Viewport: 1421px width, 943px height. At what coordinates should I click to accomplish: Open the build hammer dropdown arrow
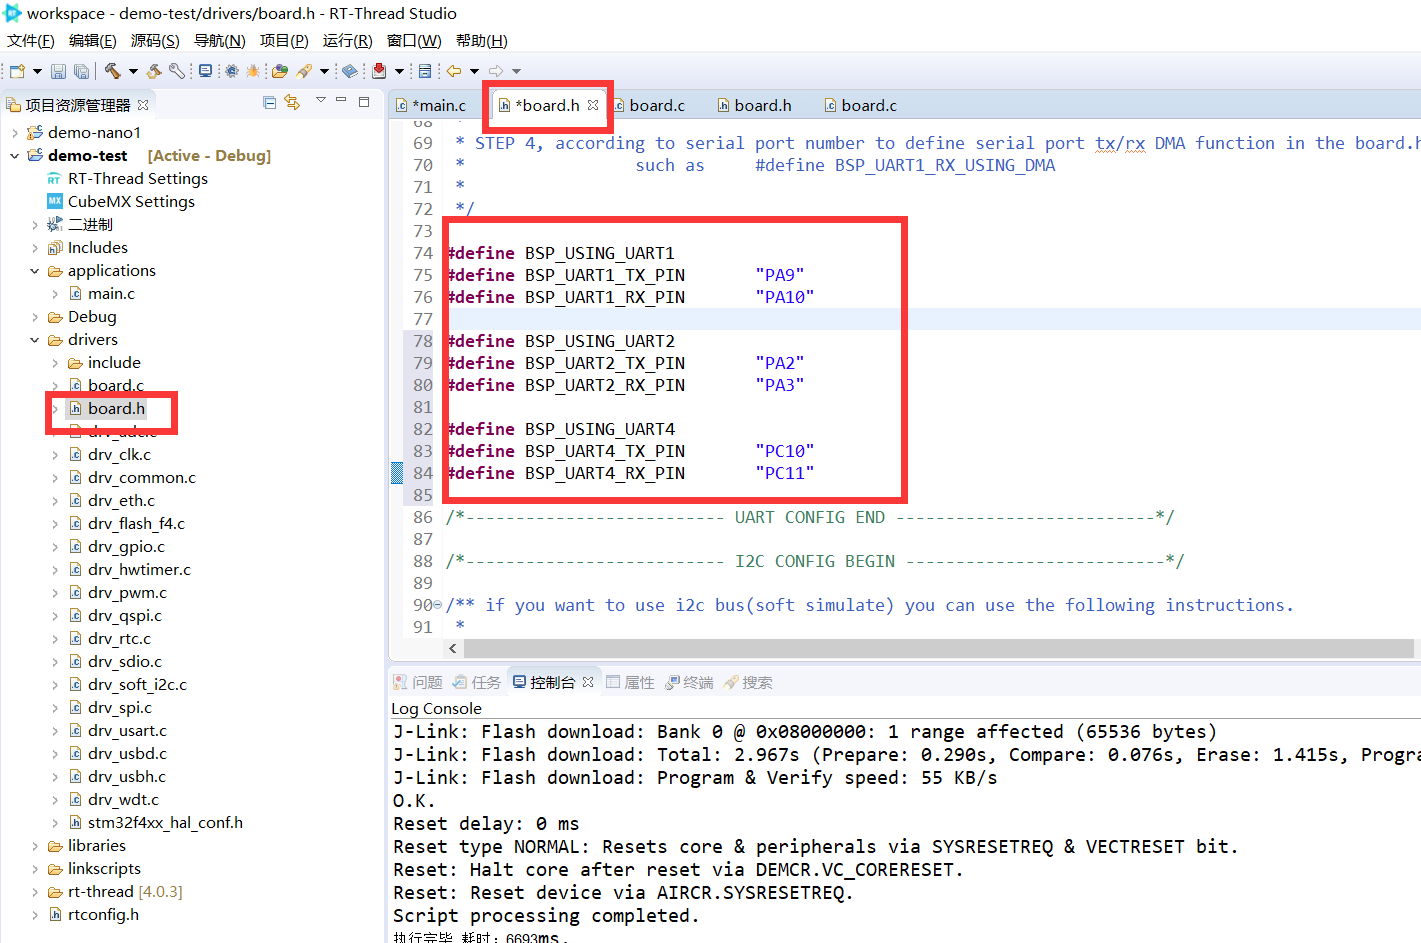(x=133, y=71)
